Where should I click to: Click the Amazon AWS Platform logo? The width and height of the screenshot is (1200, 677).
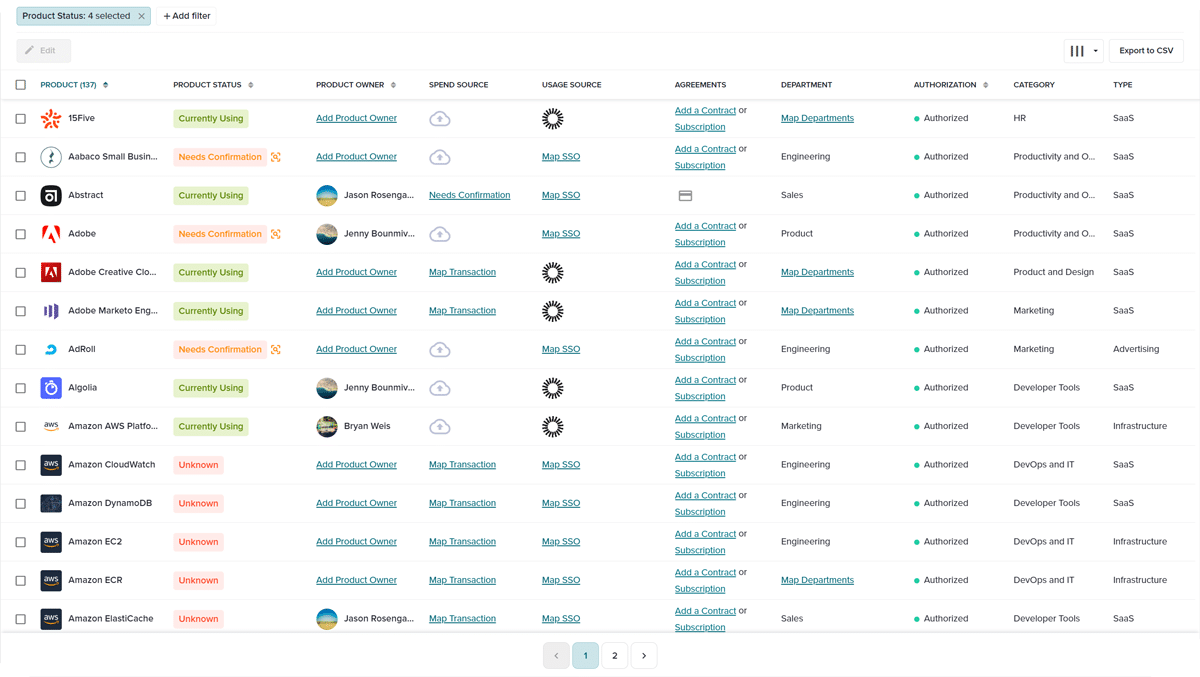point(51,427)
